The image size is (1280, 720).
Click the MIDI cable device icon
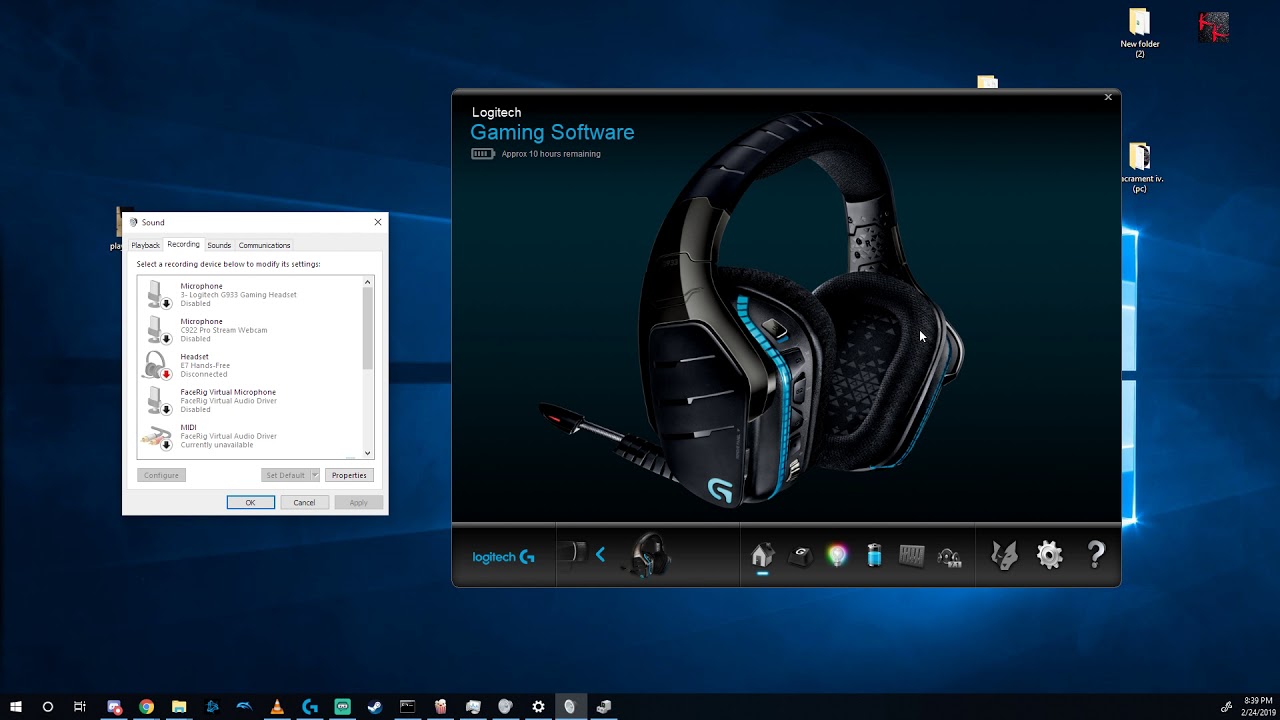(x=156, y=437)
